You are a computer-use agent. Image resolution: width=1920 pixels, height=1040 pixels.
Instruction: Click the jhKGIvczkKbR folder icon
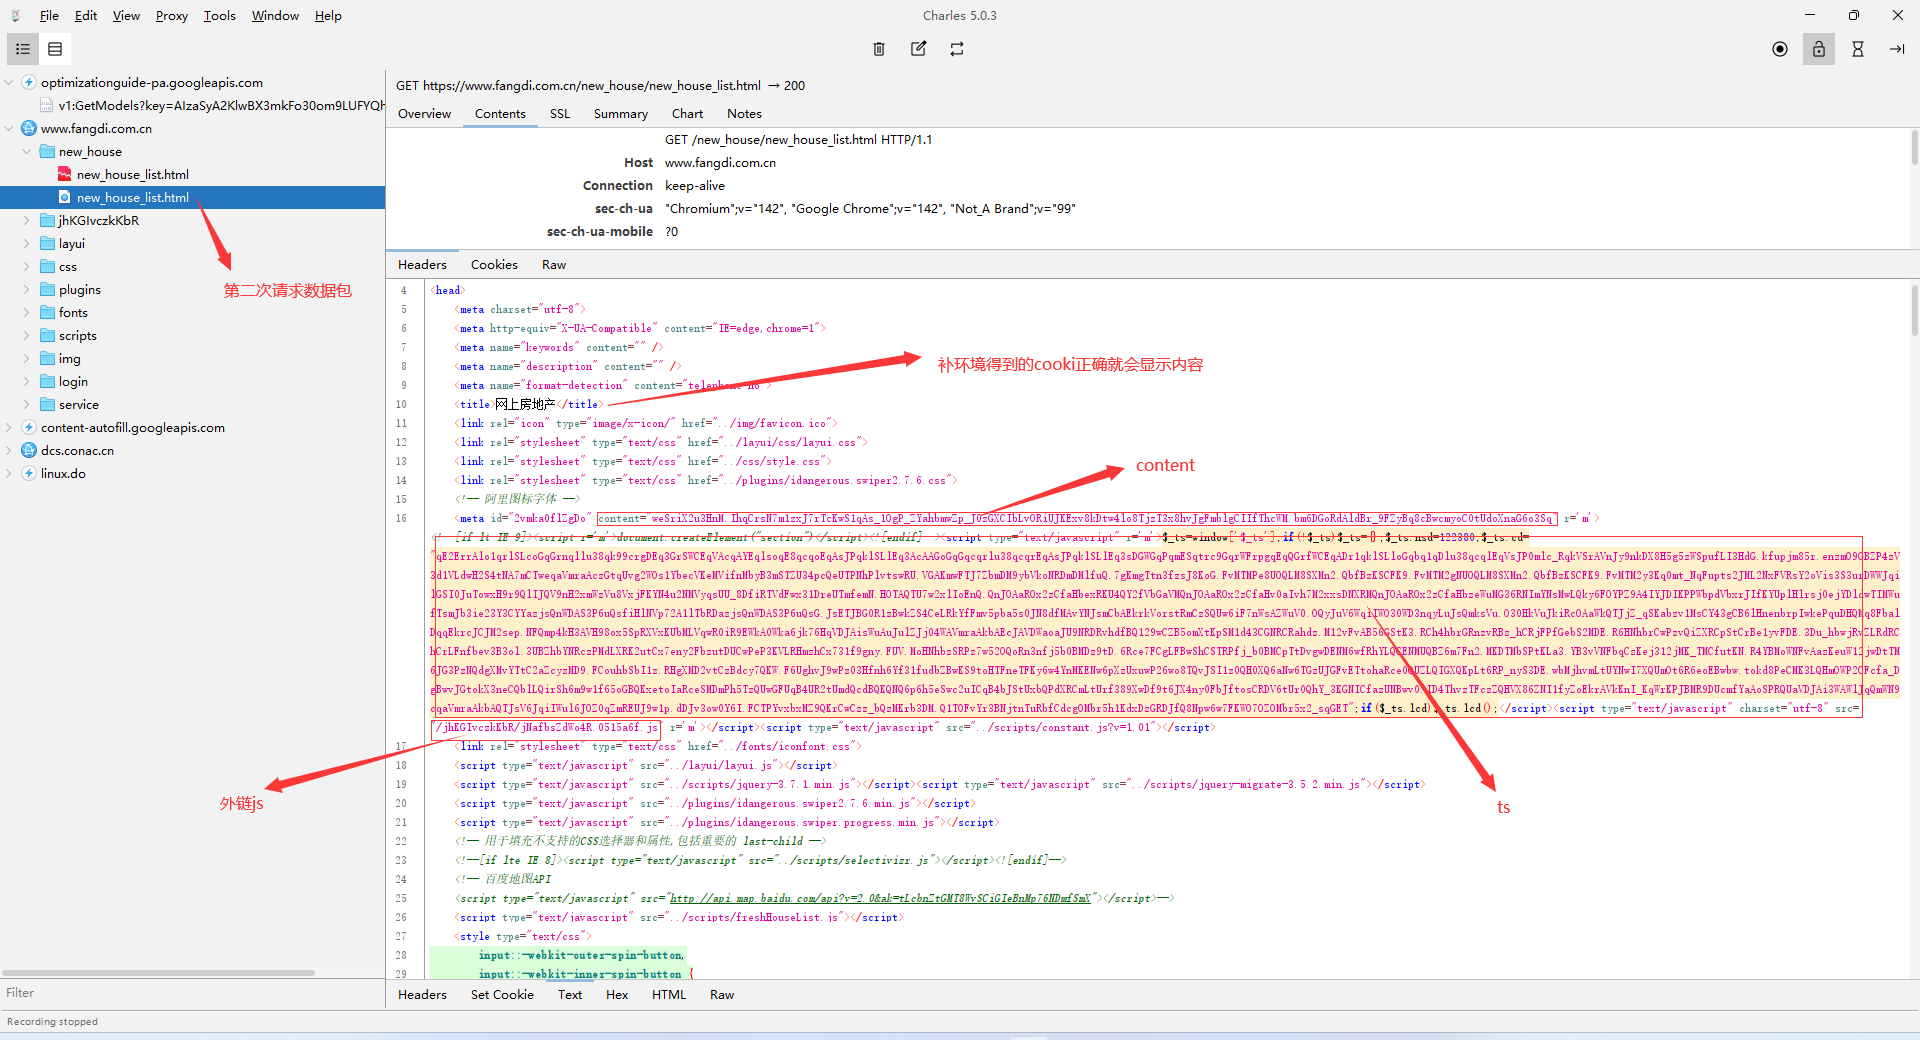pyautogui.click(x=47, y=220)
